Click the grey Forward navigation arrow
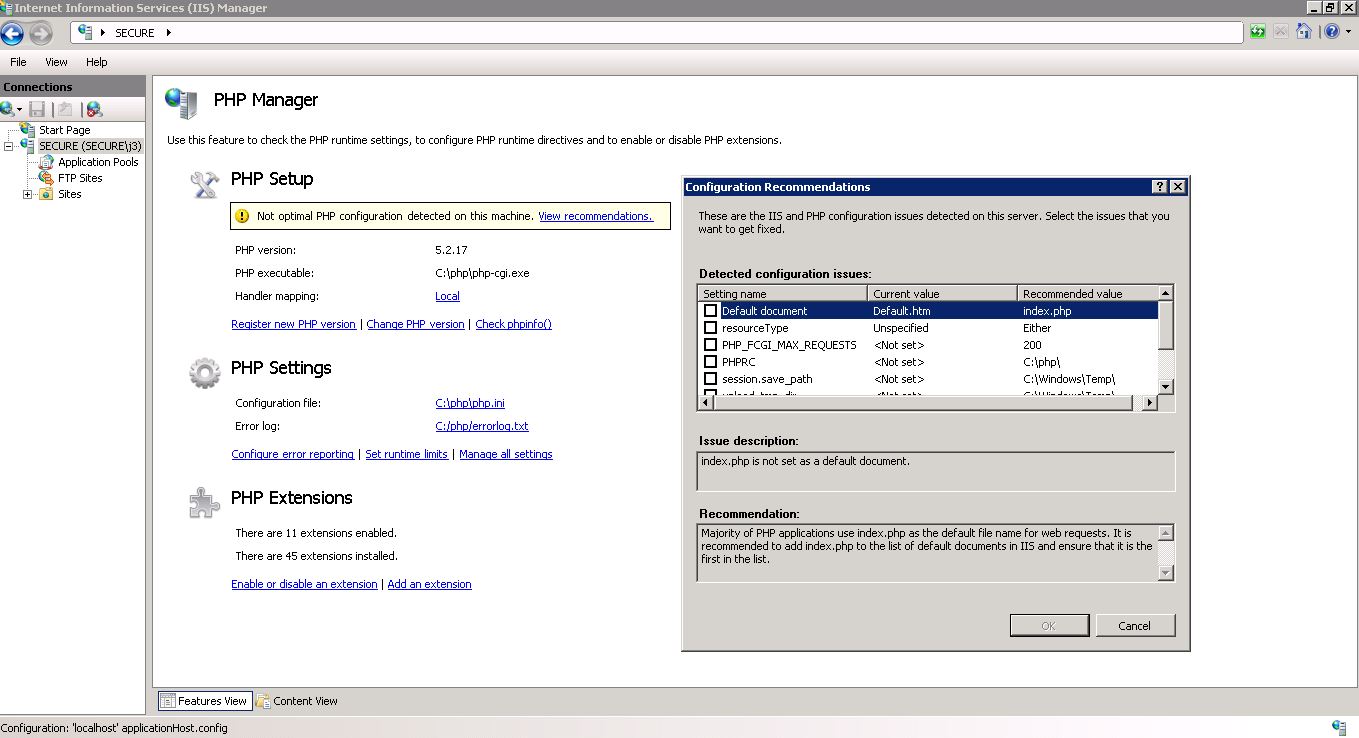 click(40, 33)
